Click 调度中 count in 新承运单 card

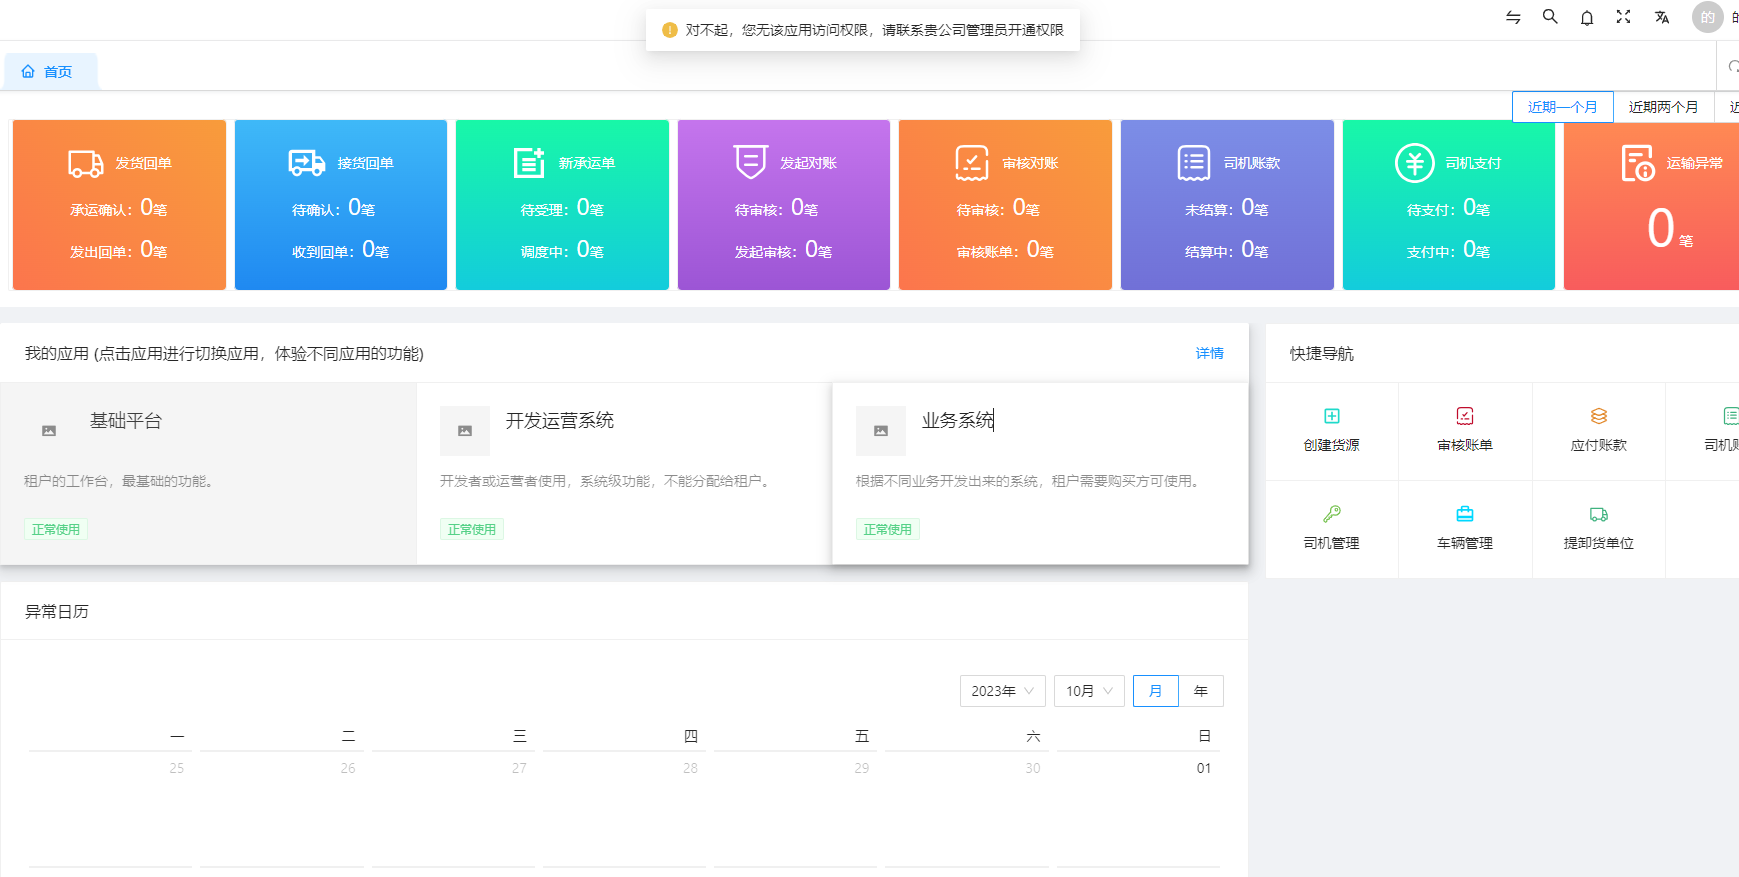tap(562, 250)
